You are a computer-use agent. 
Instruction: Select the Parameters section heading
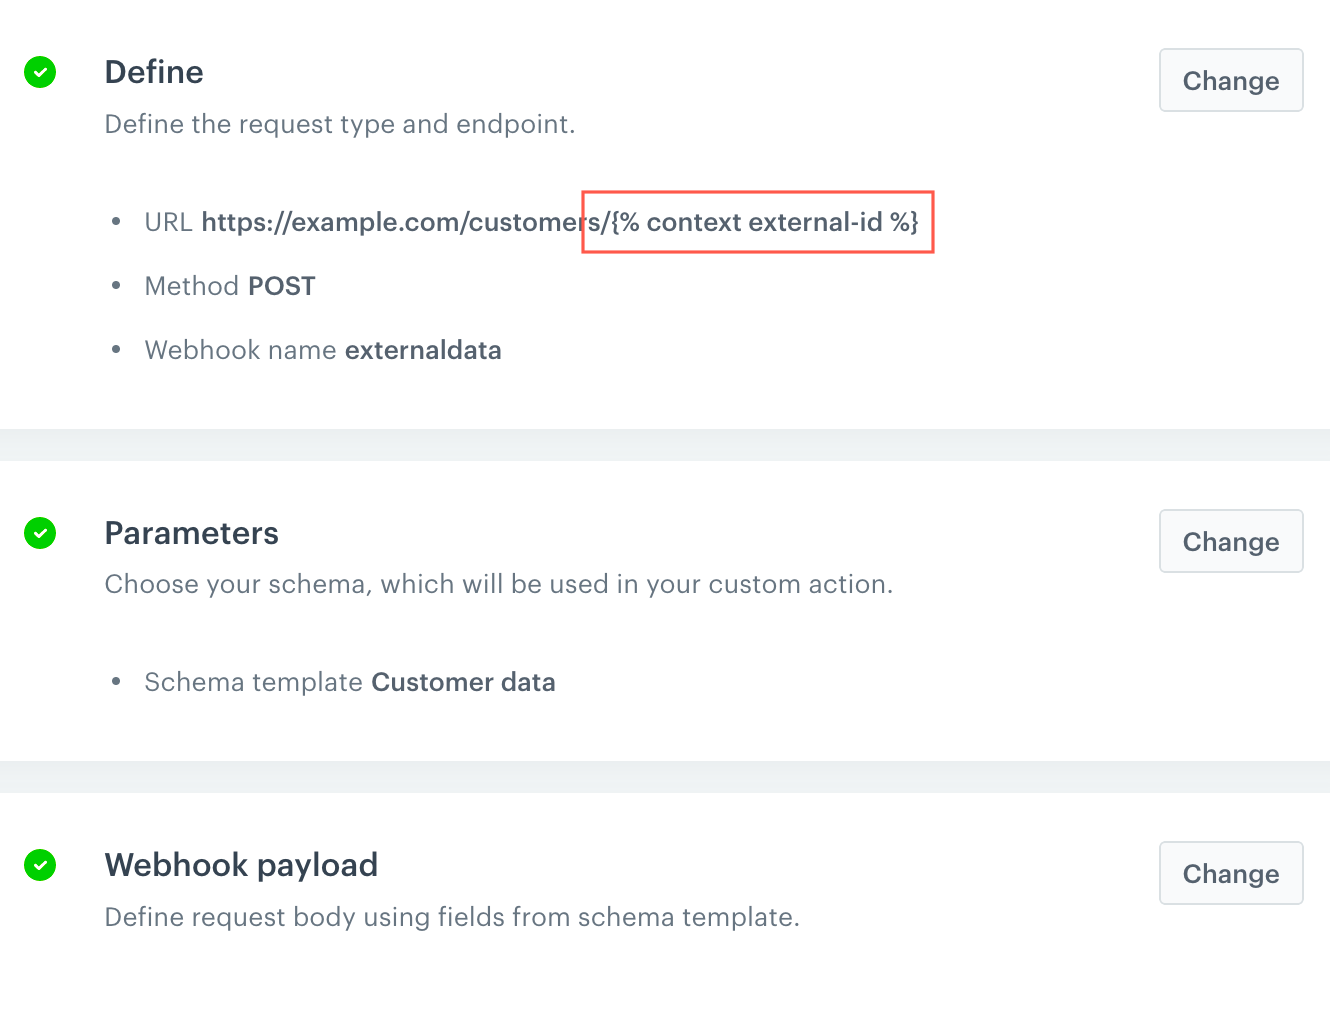click(x=191, y=533)
